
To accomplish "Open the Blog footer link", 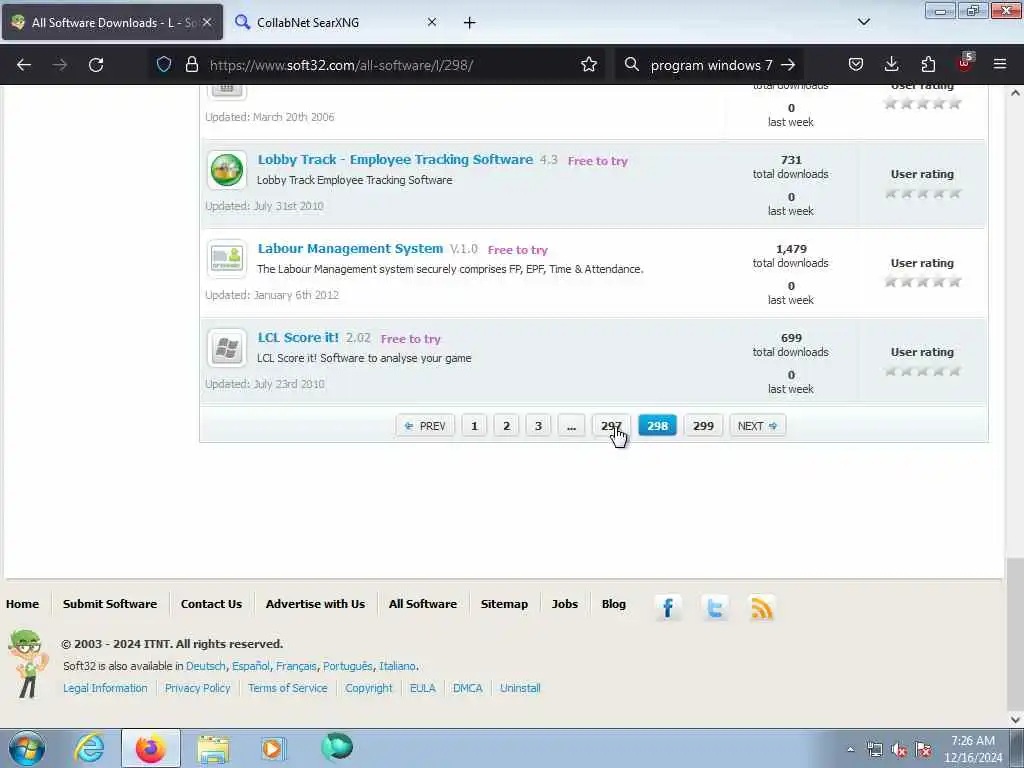I will pyautogui.click(x=613, y=604).
